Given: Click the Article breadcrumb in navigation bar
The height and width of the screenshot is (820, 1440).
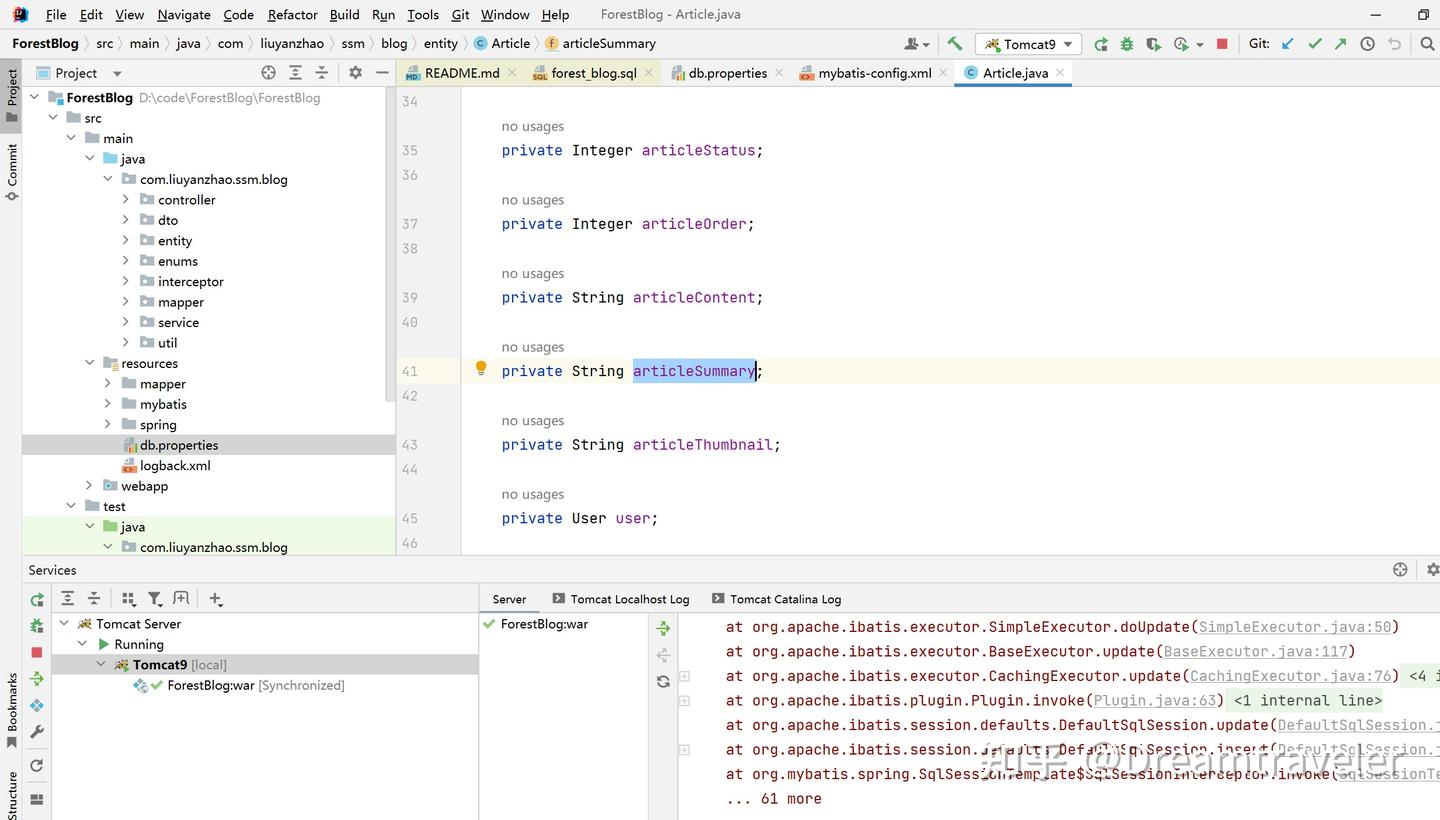Looking at the screenshot, I should (510, 44).
